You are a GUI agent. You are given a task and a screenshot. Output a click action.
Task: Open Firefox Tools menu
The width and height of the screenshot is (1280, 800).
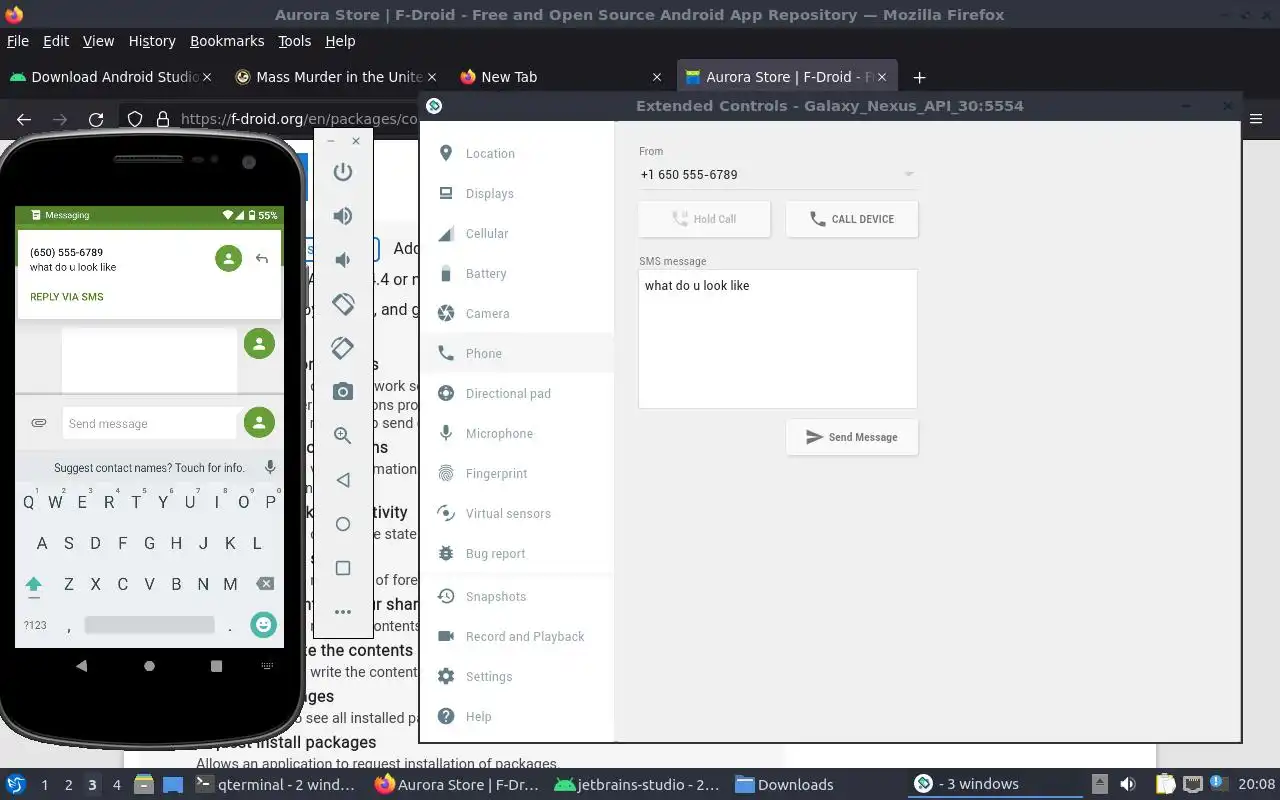point(295,41)
